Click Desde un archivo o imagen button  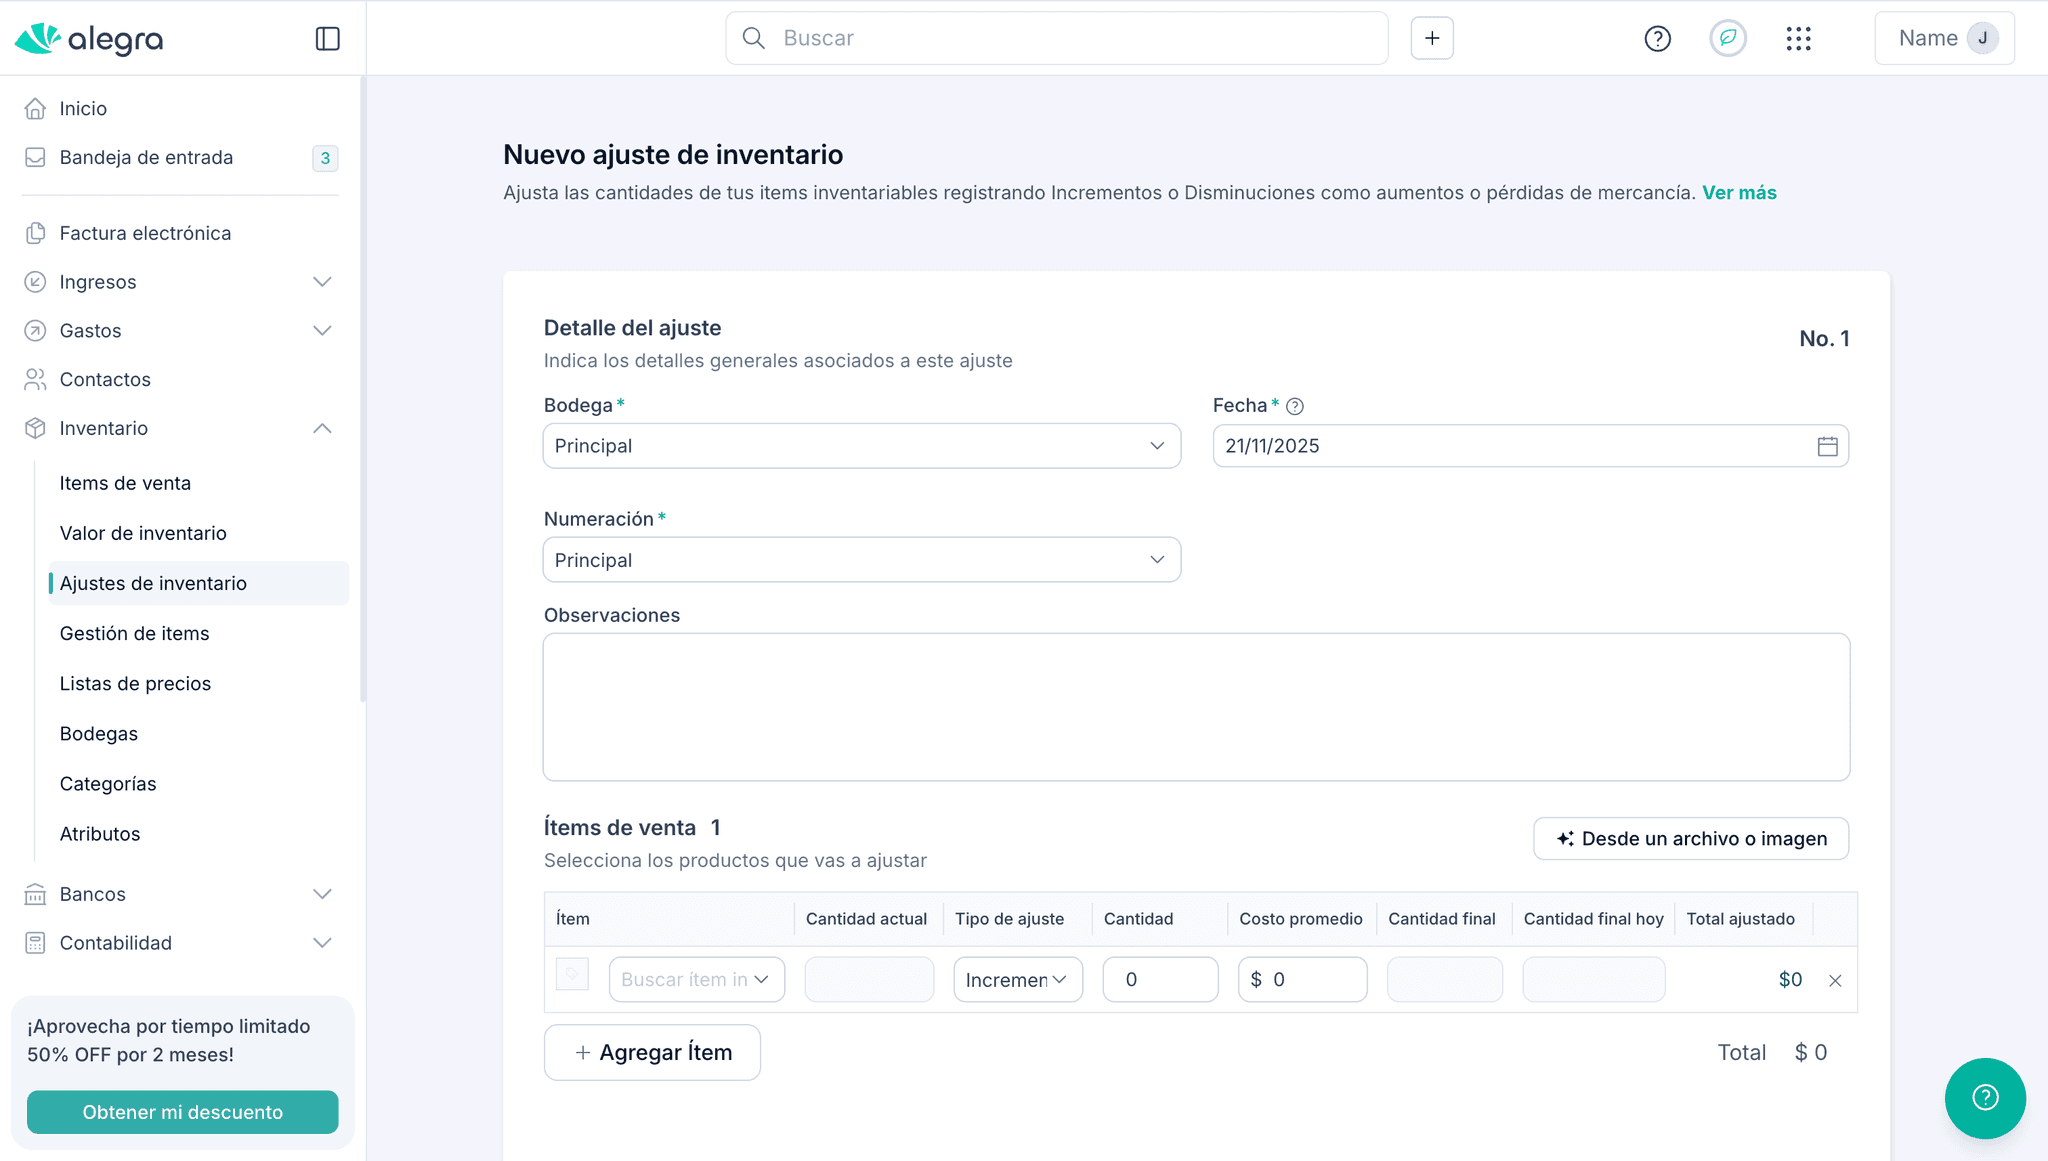(x=1690, y=839)
